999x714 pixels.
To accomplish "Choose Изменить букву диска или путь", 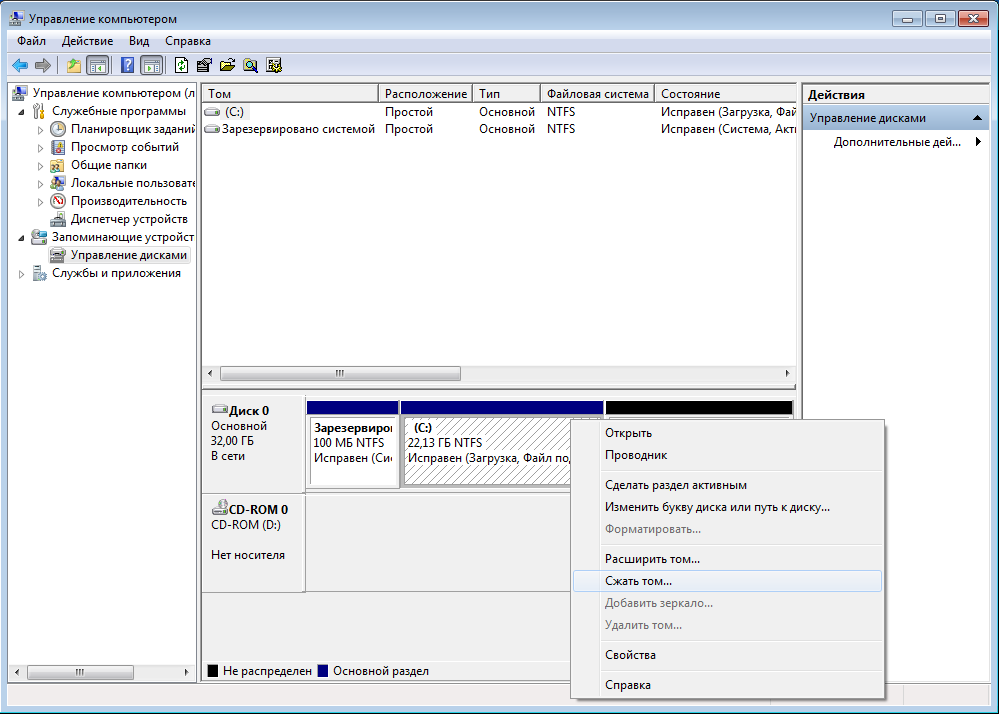I will click(x=727, y=508).
